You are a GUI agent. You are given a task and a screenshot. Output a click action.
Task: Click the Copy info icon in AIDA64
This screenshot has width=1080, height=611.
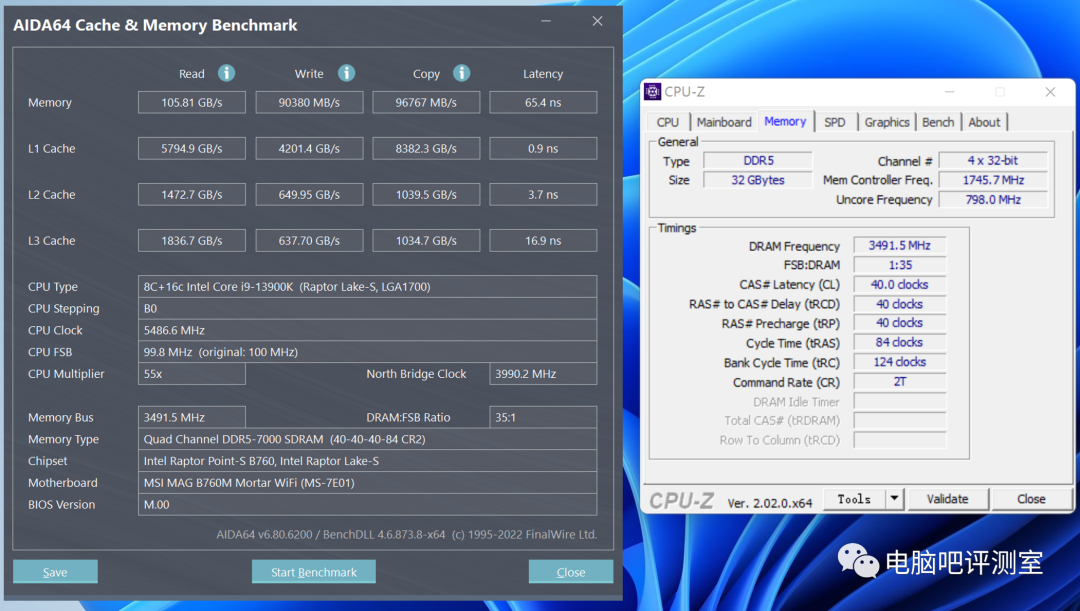click(461, 73)
